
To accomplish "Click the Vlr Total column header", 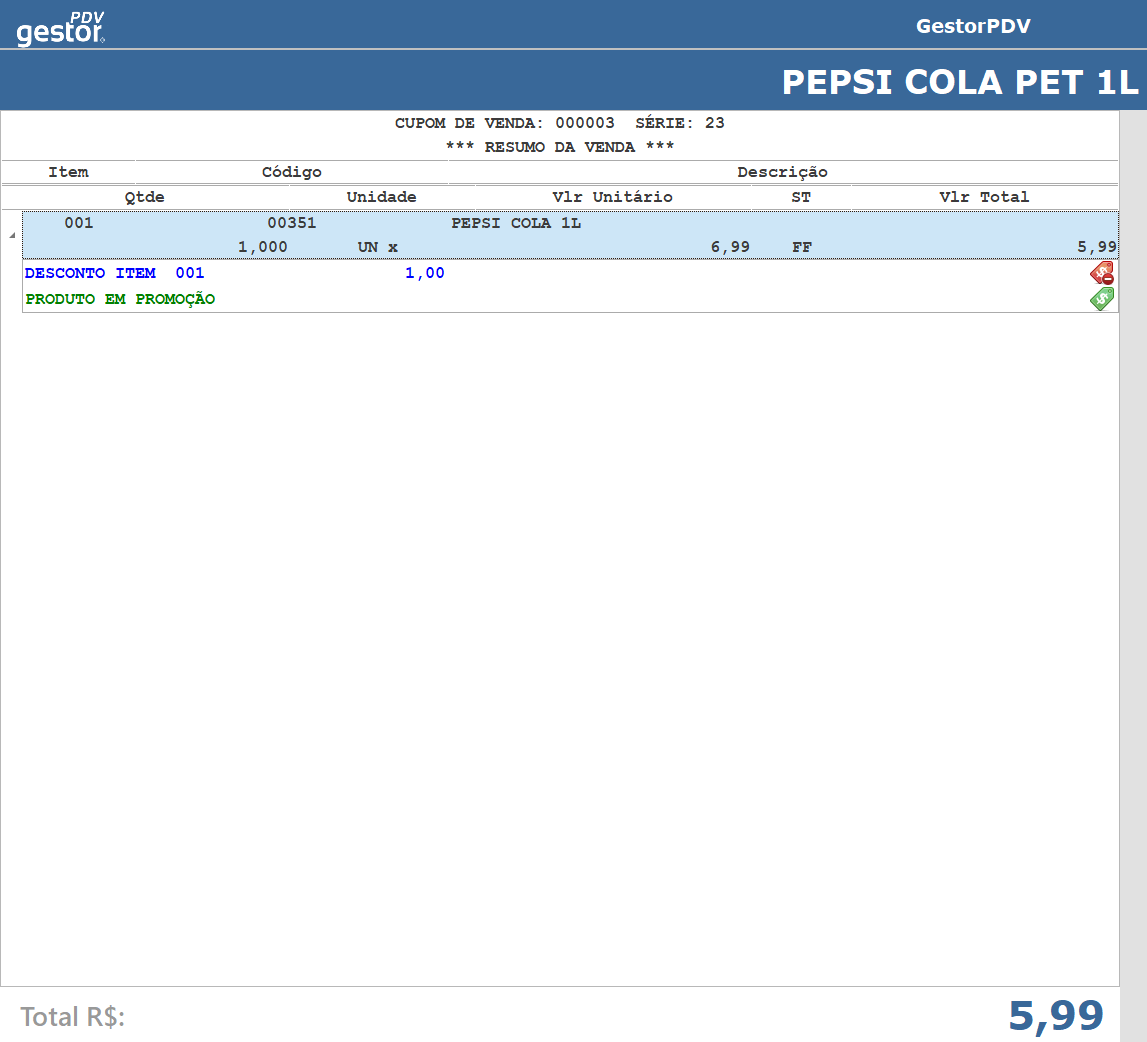I will pos(984,197).
